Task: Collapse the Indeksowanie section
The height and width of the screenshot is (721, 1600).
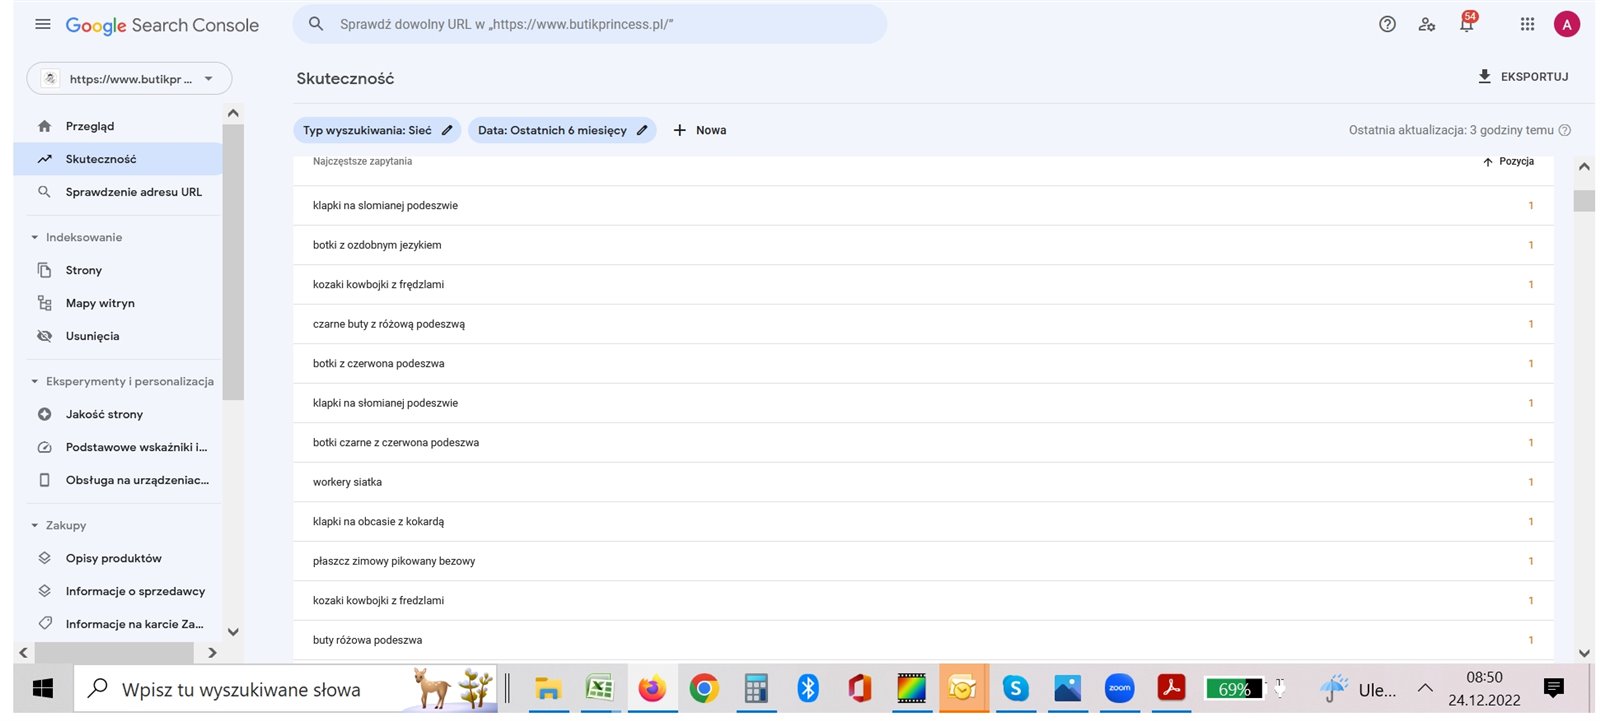Action: pos(35,237)
